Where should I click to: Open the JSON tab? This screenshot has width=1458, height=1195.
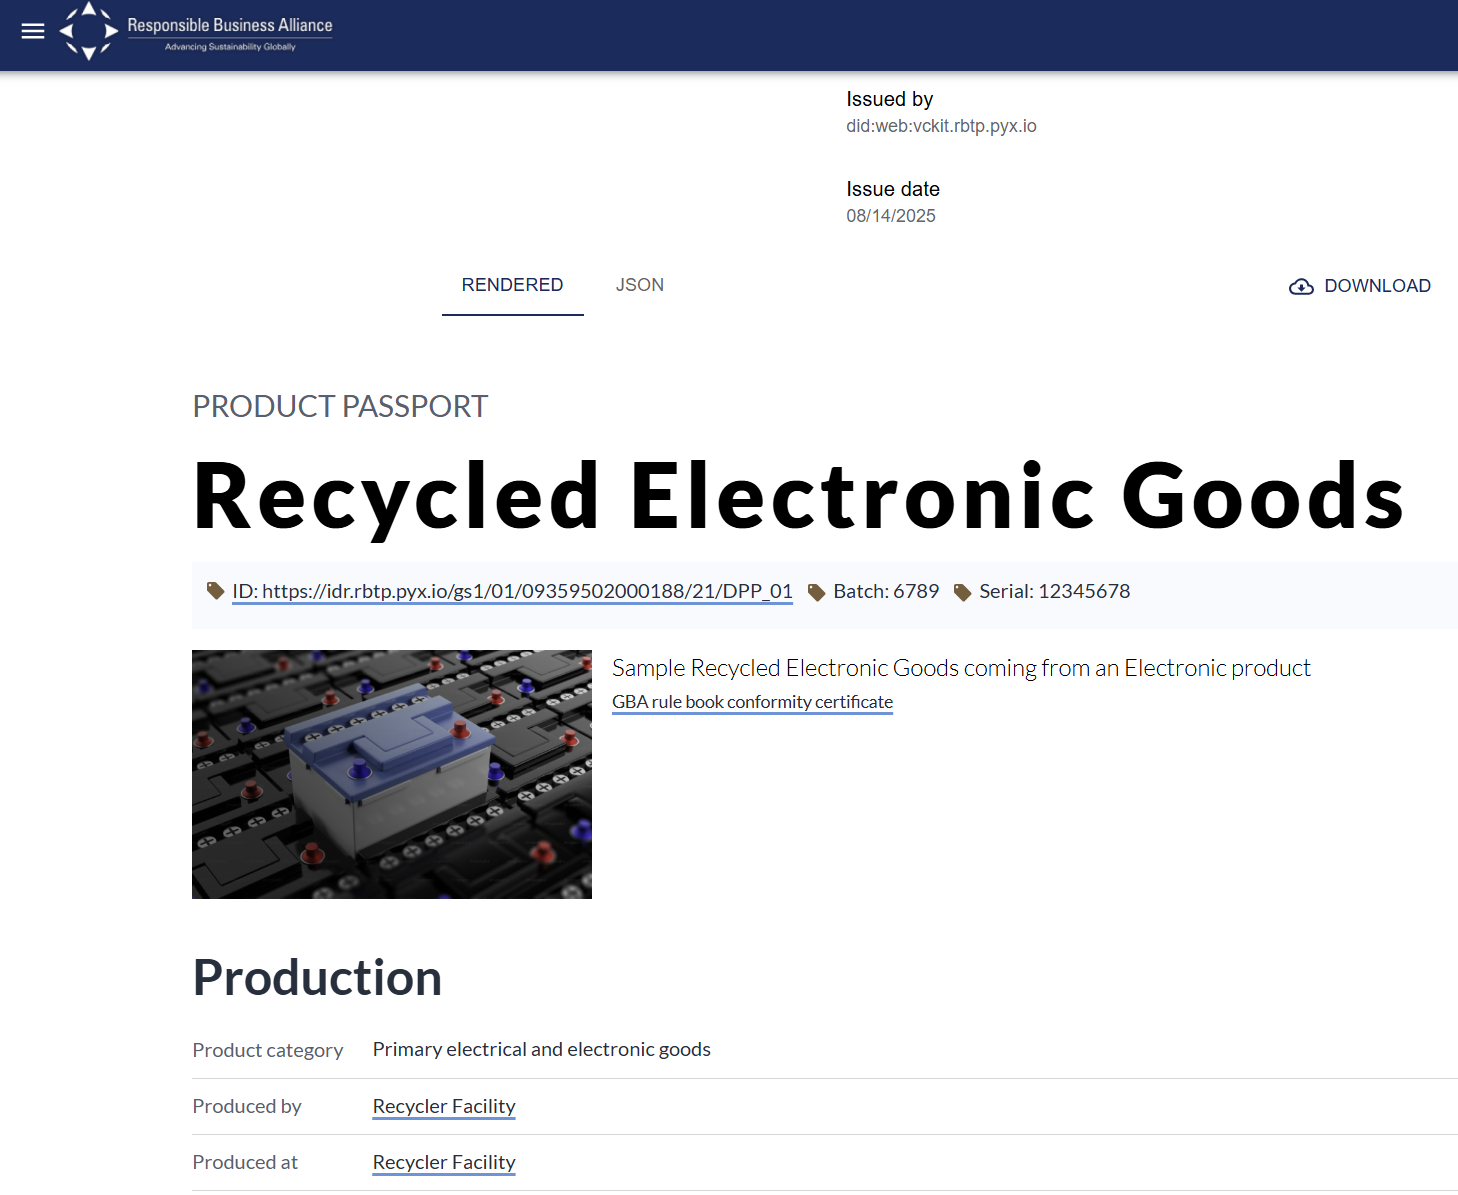[639, 285]
